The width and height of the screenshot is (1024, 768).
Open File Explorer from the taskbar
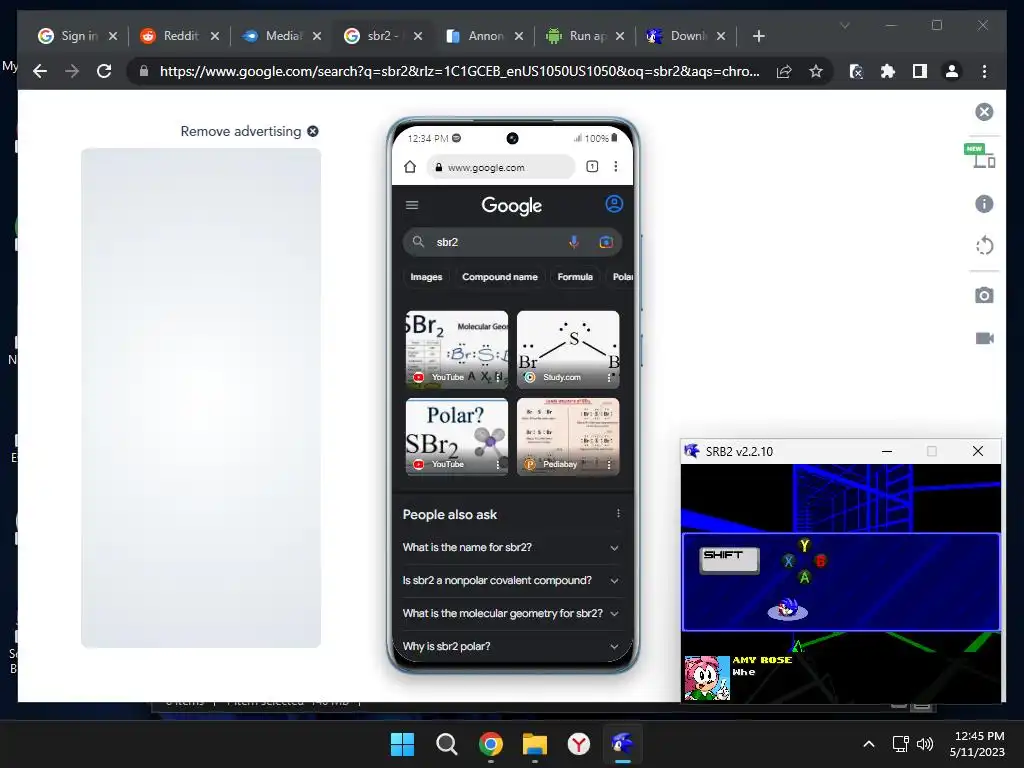535,744
